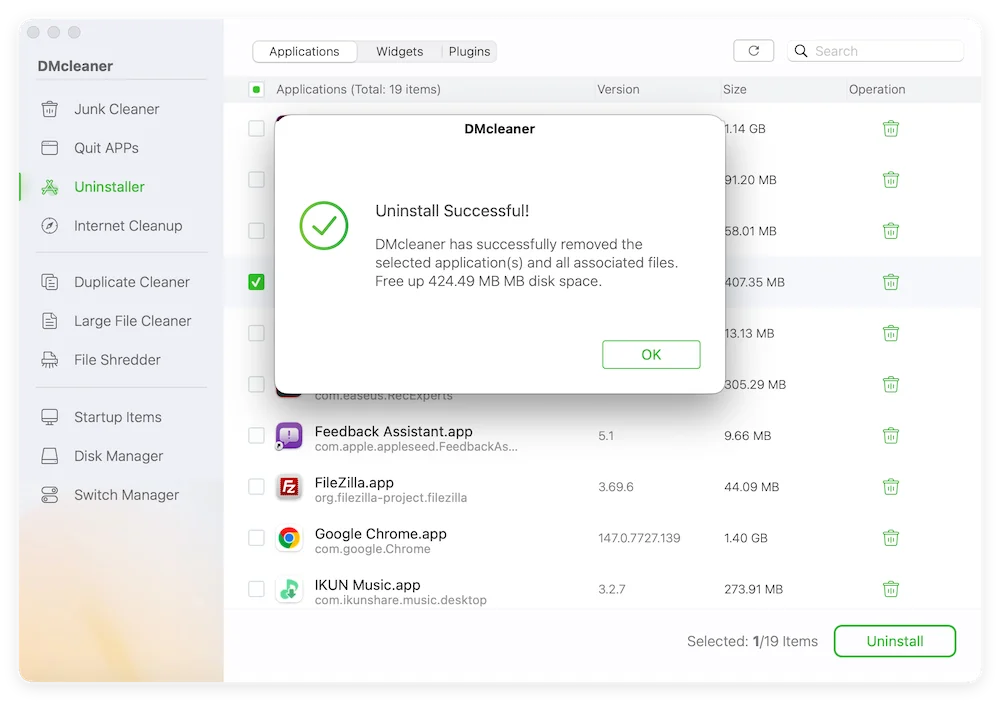Click the magnifier icon in search box
The image size is (1000, 701).
(800, 51)
